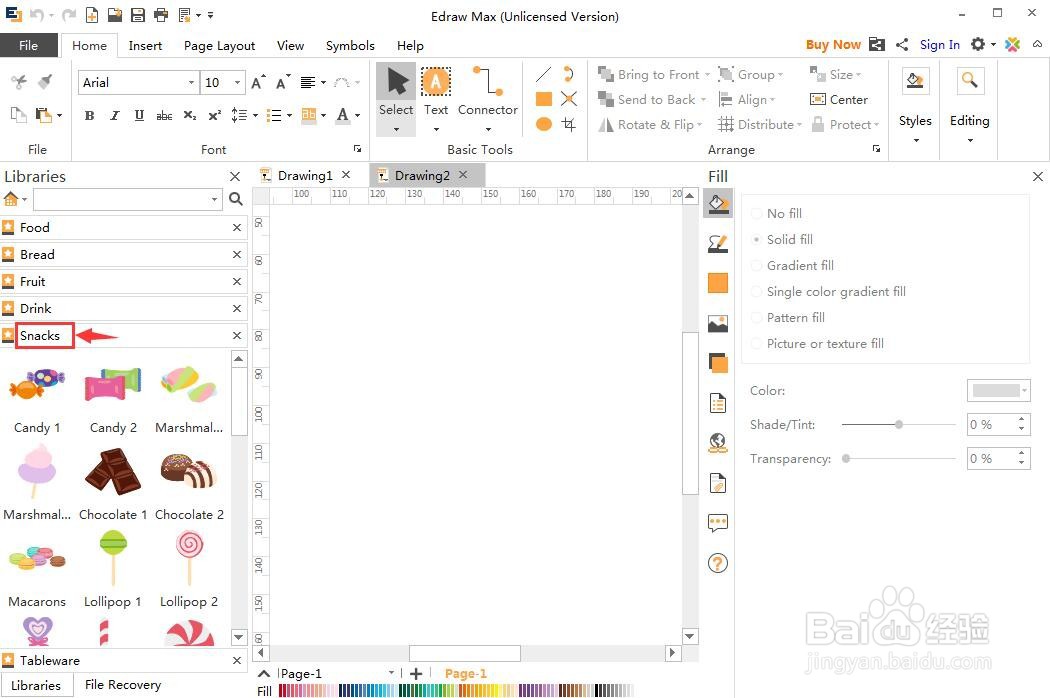Viewport: 1050px width, 698px height.
Task: Pick a color from the bottom Fill palette
Action: pyautogui.click(x=455, y=691)
